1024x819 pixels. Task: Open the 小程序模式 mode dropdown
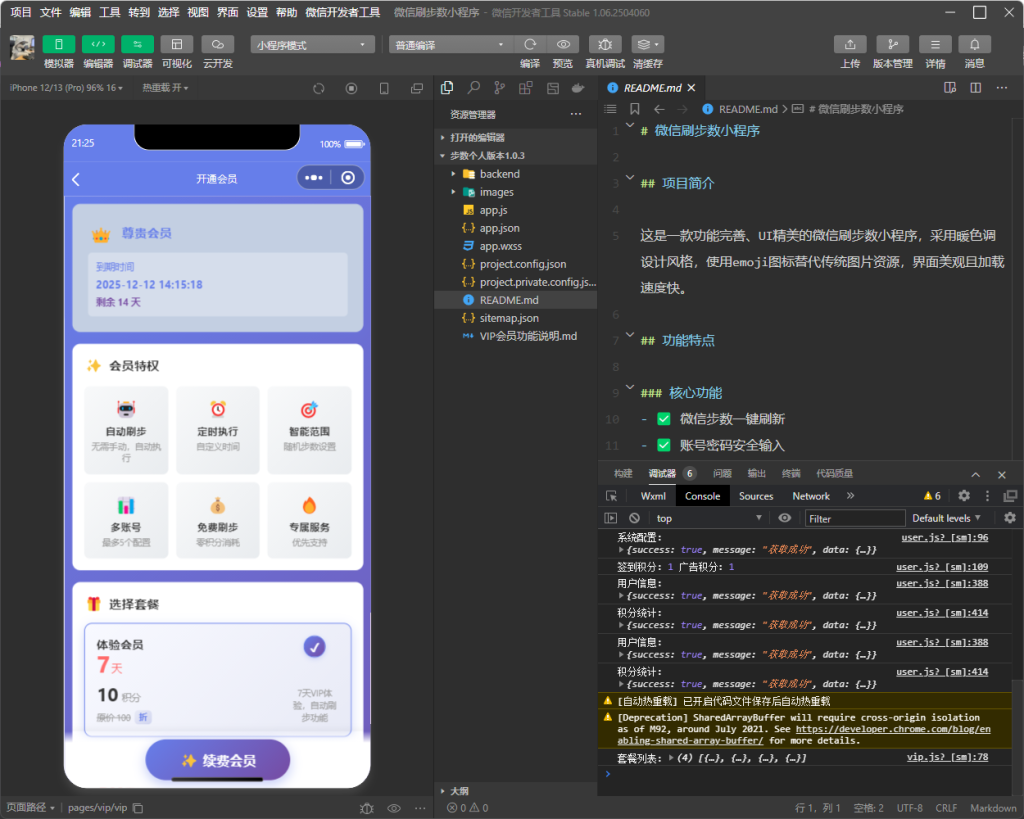(x=312, y=45)
